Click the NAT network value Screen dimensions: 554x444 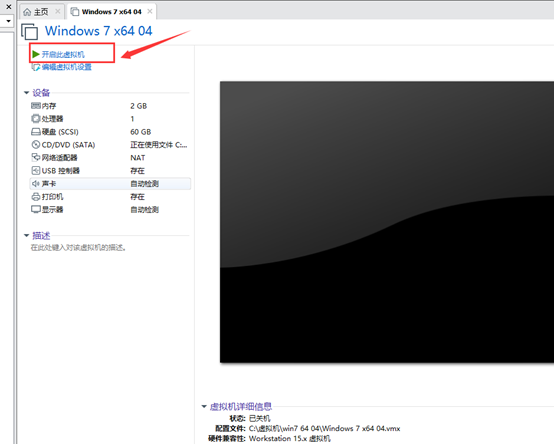pyautogui.click(x=137, y=158)
